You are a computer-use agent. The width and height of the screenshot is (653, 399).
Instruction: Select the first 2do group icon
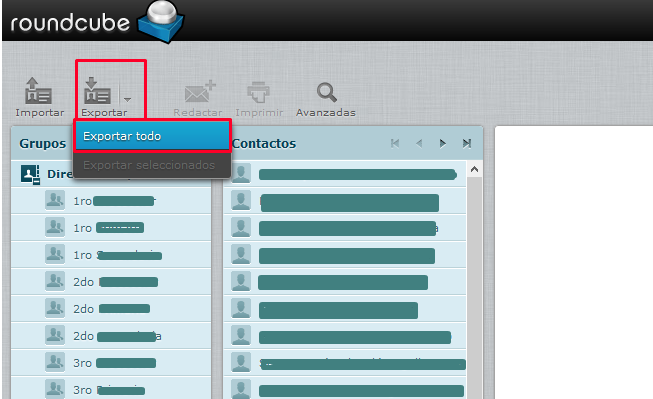[x=55, y=282]
